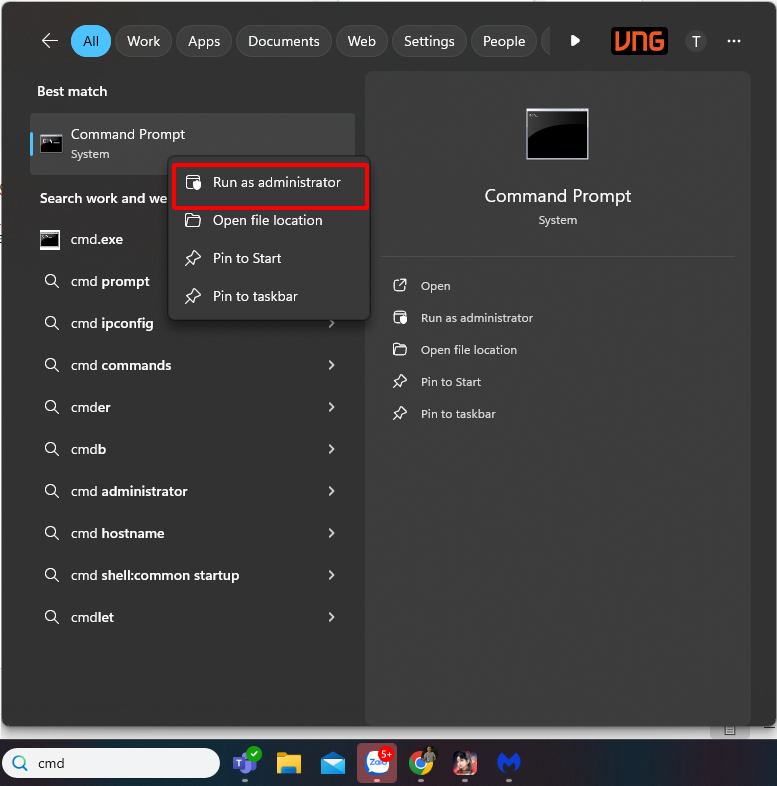The width and height of the screenshot is (777, 786).
Task: Switch to the Documents filter tab
Action: tap(284, 41)
